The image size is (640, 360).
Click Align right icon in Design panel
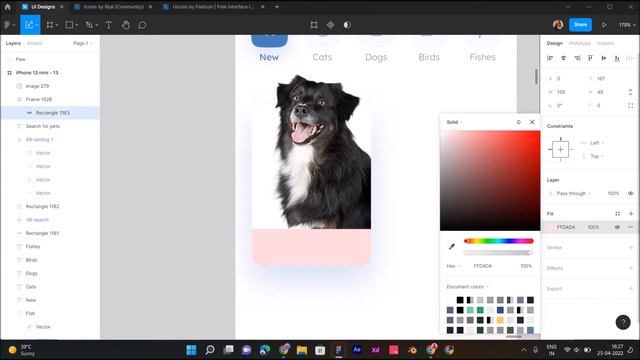tap(577, 58)
